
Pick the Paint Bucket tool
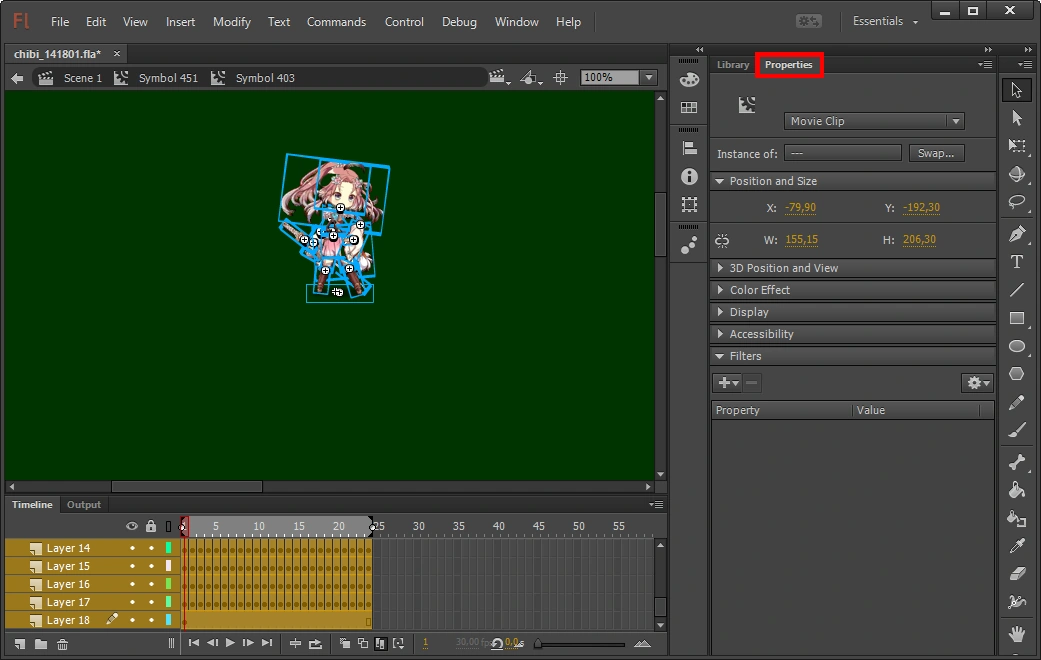coord(1017,490)
